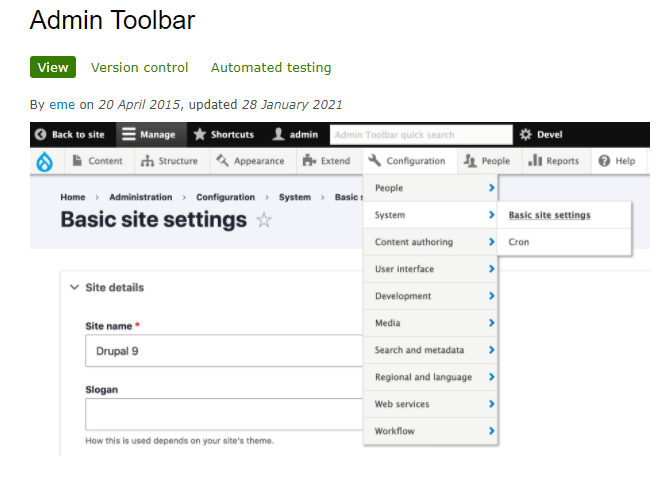
Task: Switch to the View tab
Action: (x=53, y=67)
